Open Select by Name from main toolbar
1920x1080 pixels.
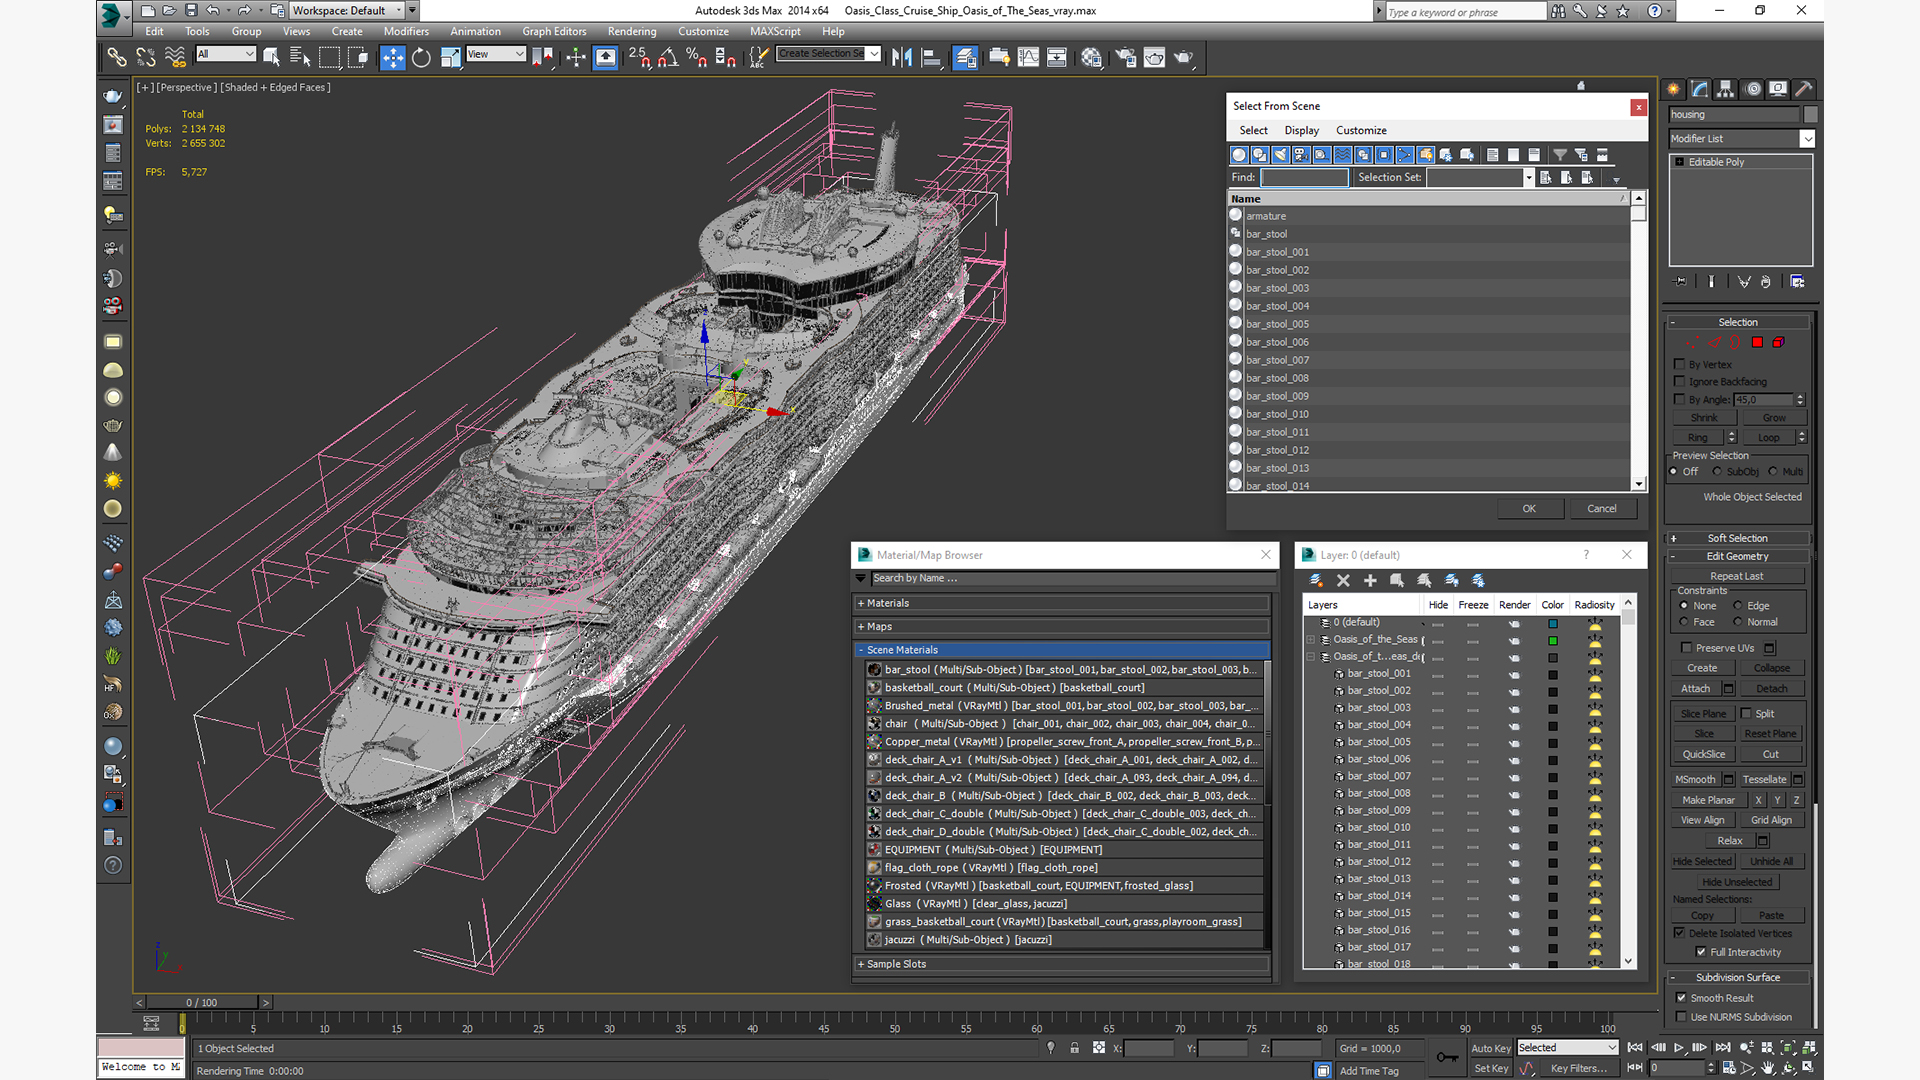pos(299,57)
